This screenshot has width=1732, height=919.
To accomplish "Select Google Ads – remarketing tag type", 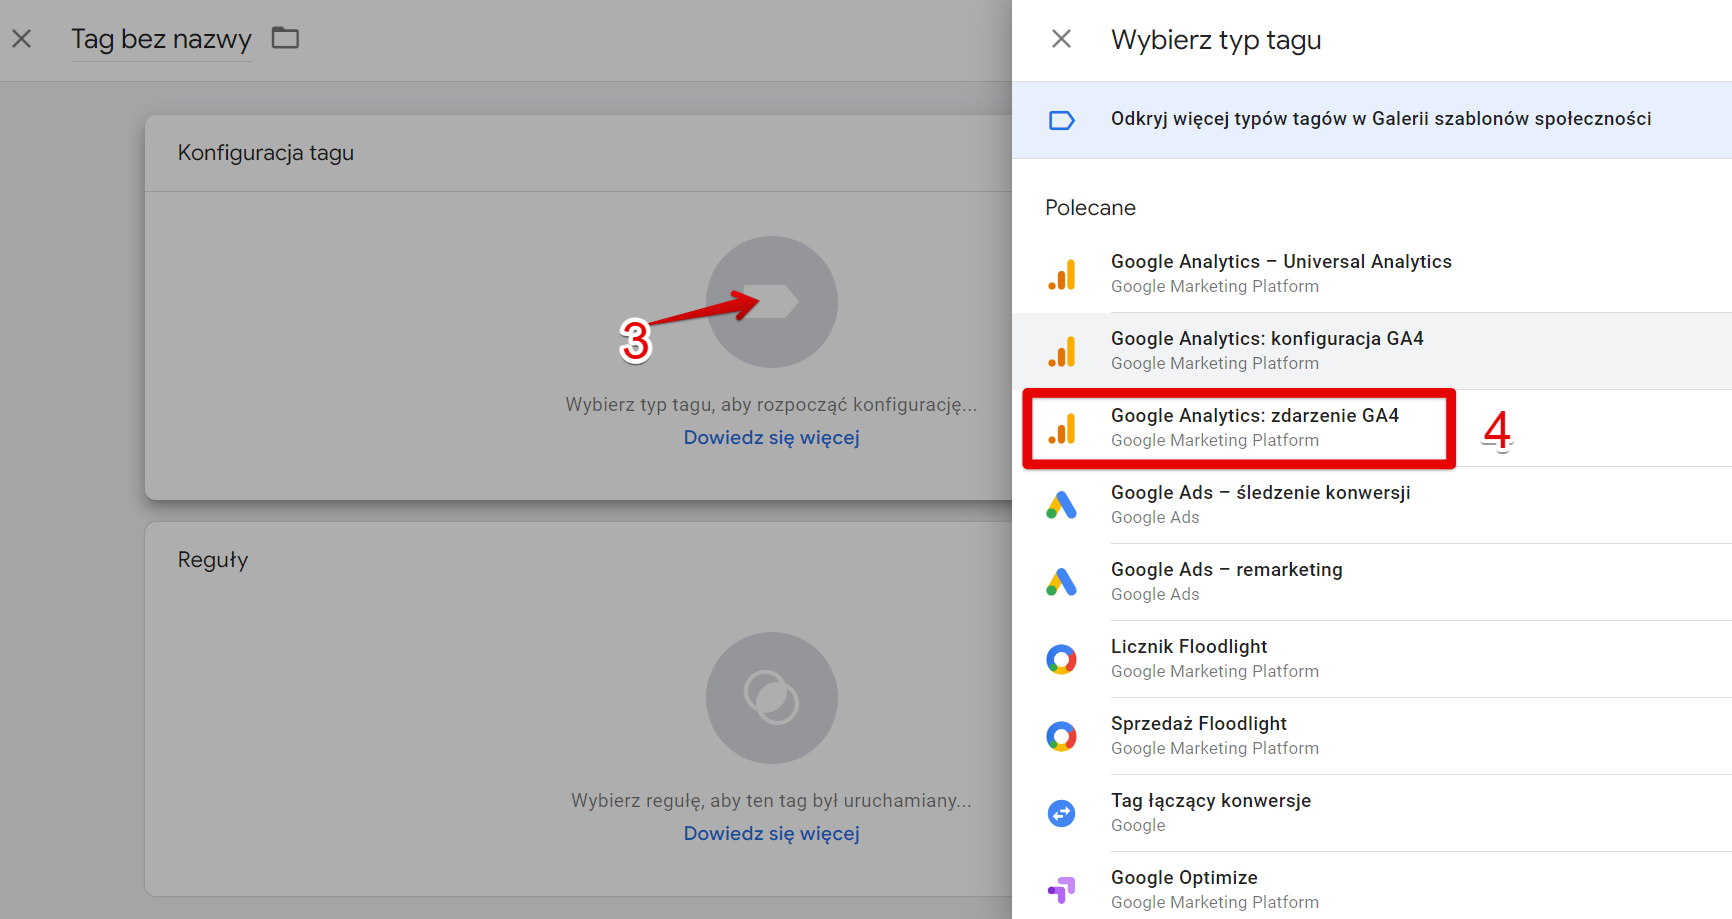I will 1372,582.
